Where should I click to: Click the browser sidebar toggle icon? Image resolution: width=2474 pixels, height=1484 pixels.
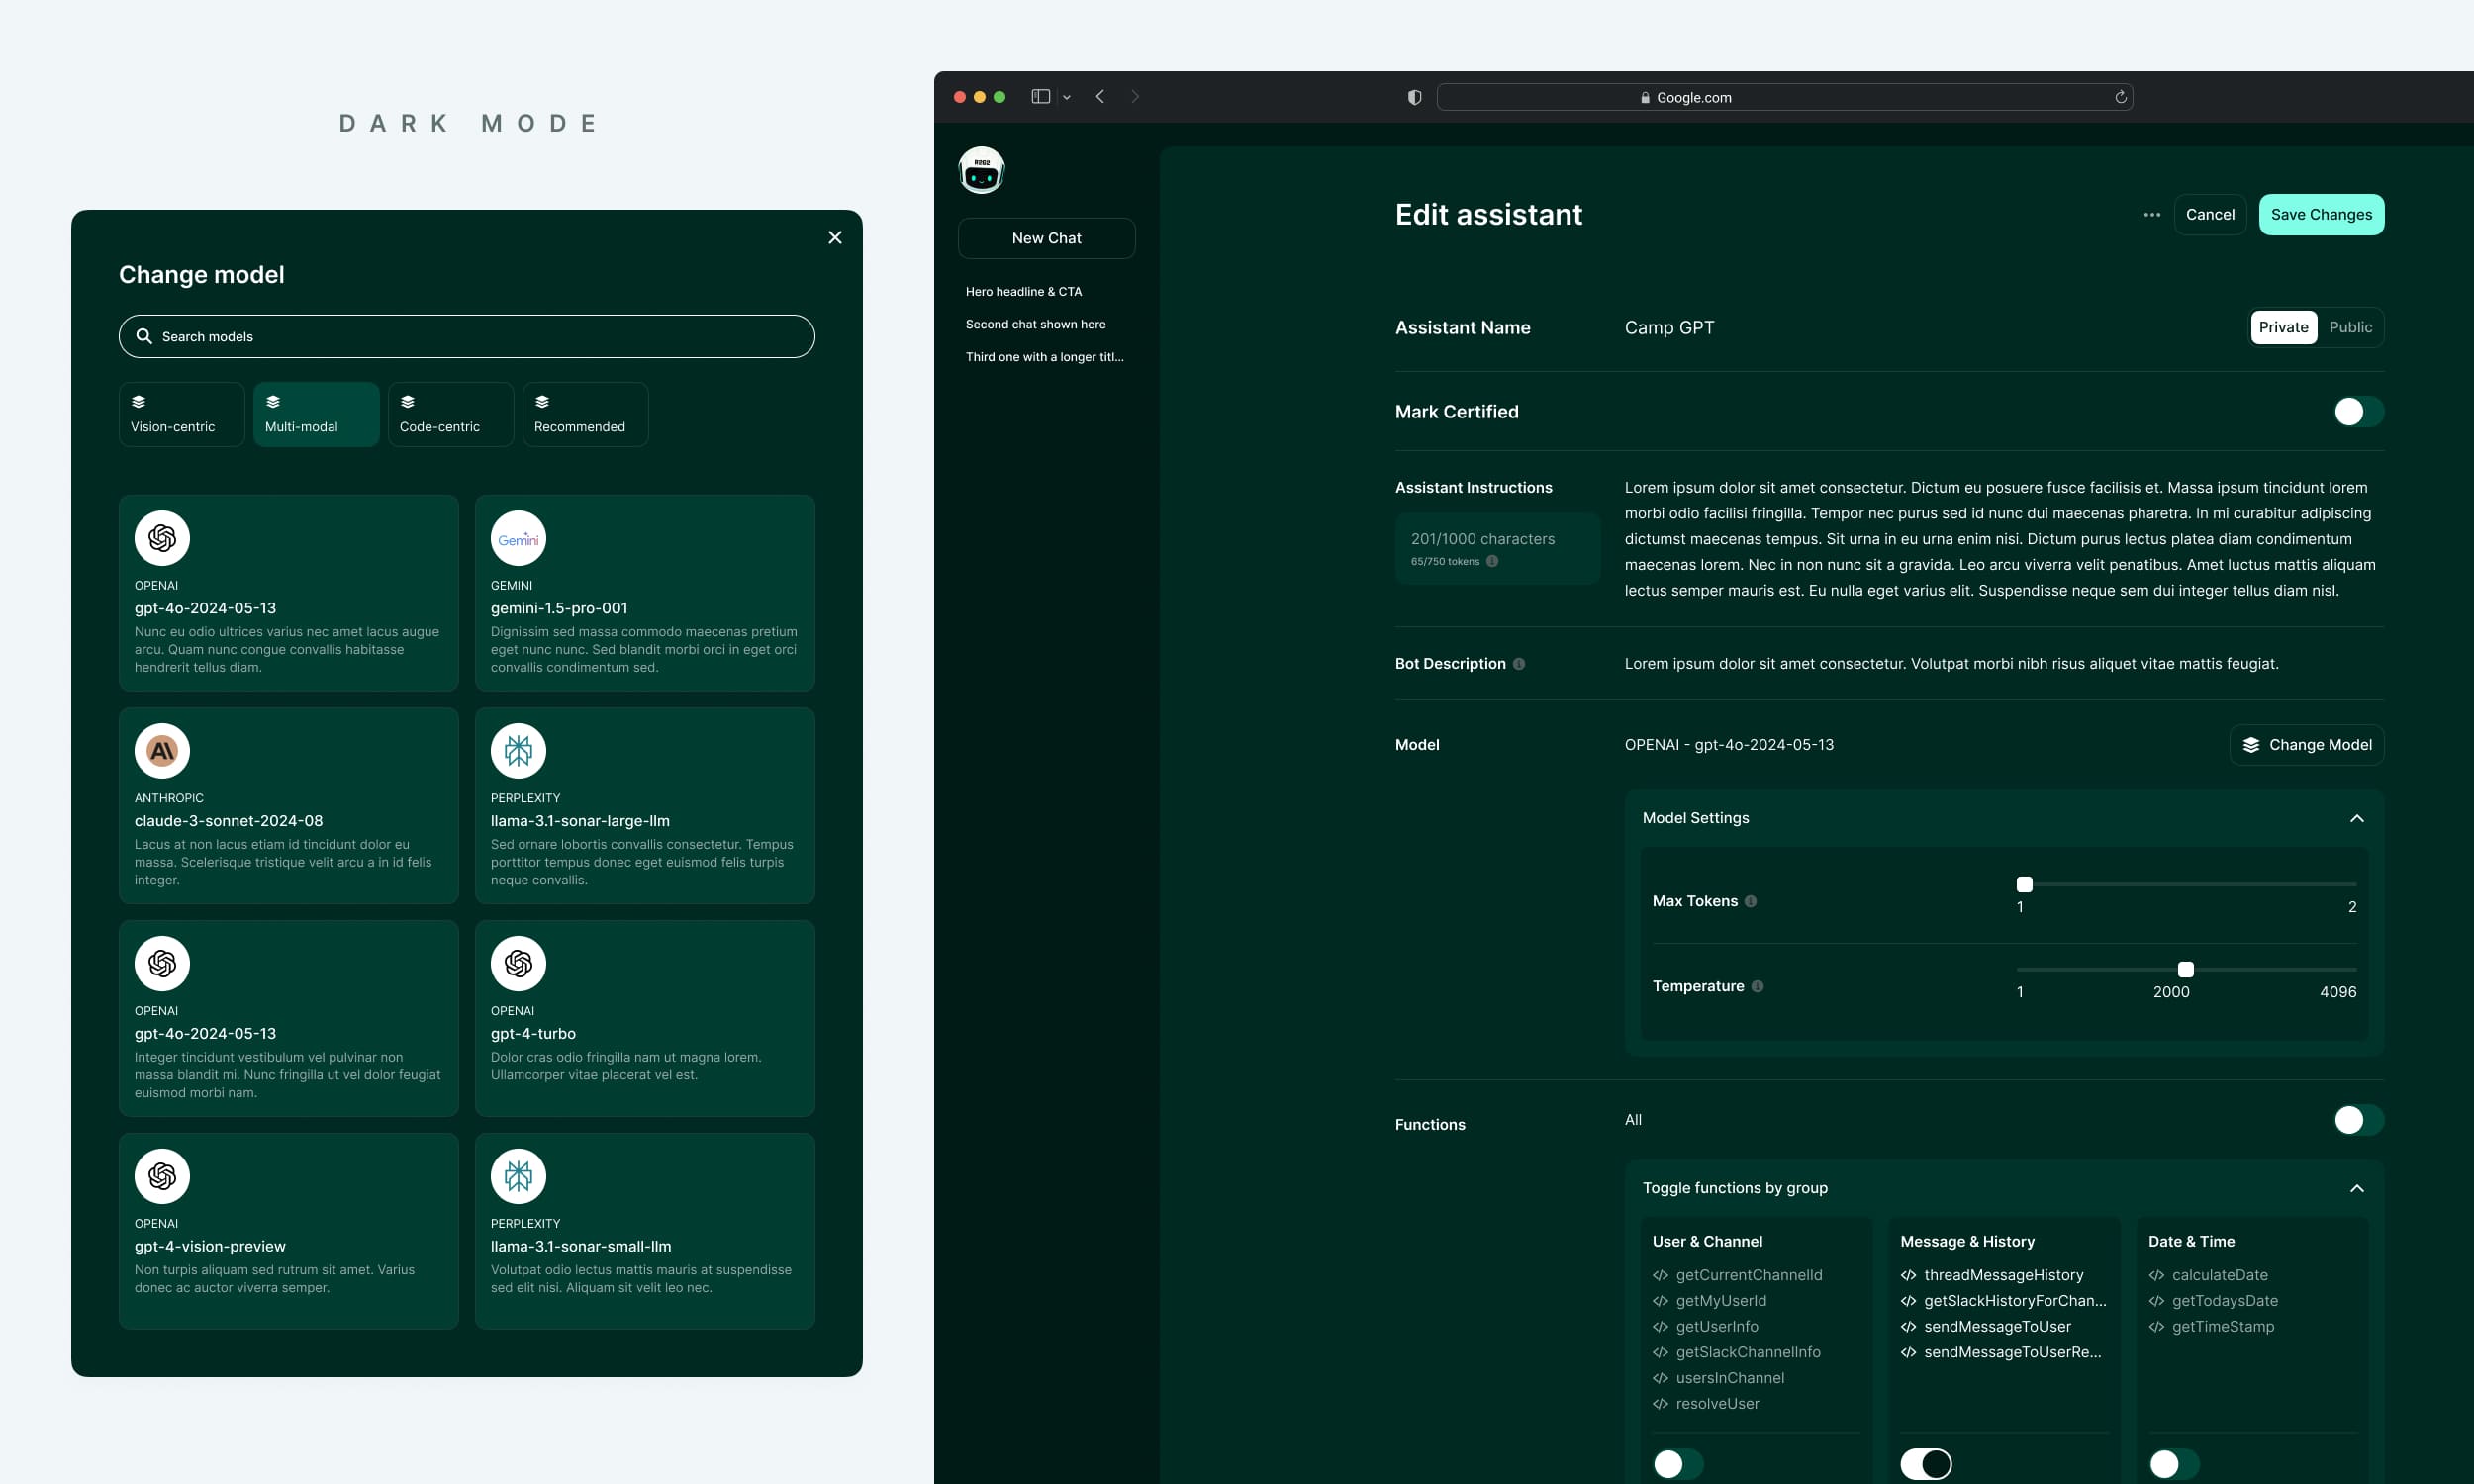click(1040, 97)
